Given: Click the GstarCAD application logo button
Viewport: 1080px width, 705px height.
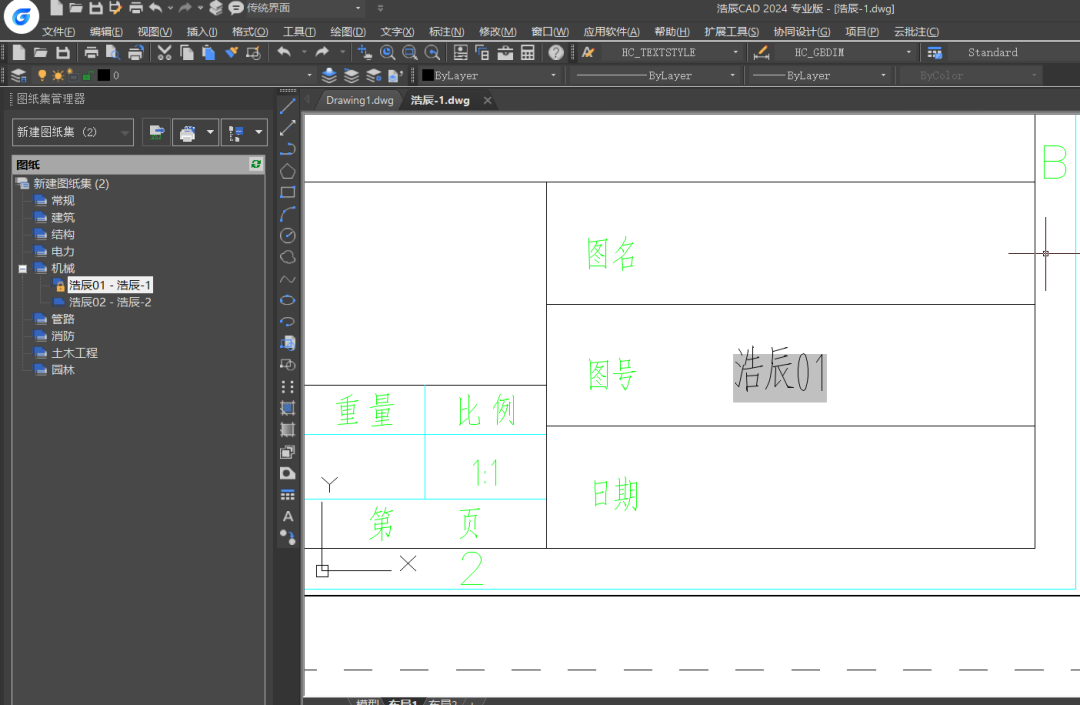Looking at the screenshot, I should [x=21, y=17].
